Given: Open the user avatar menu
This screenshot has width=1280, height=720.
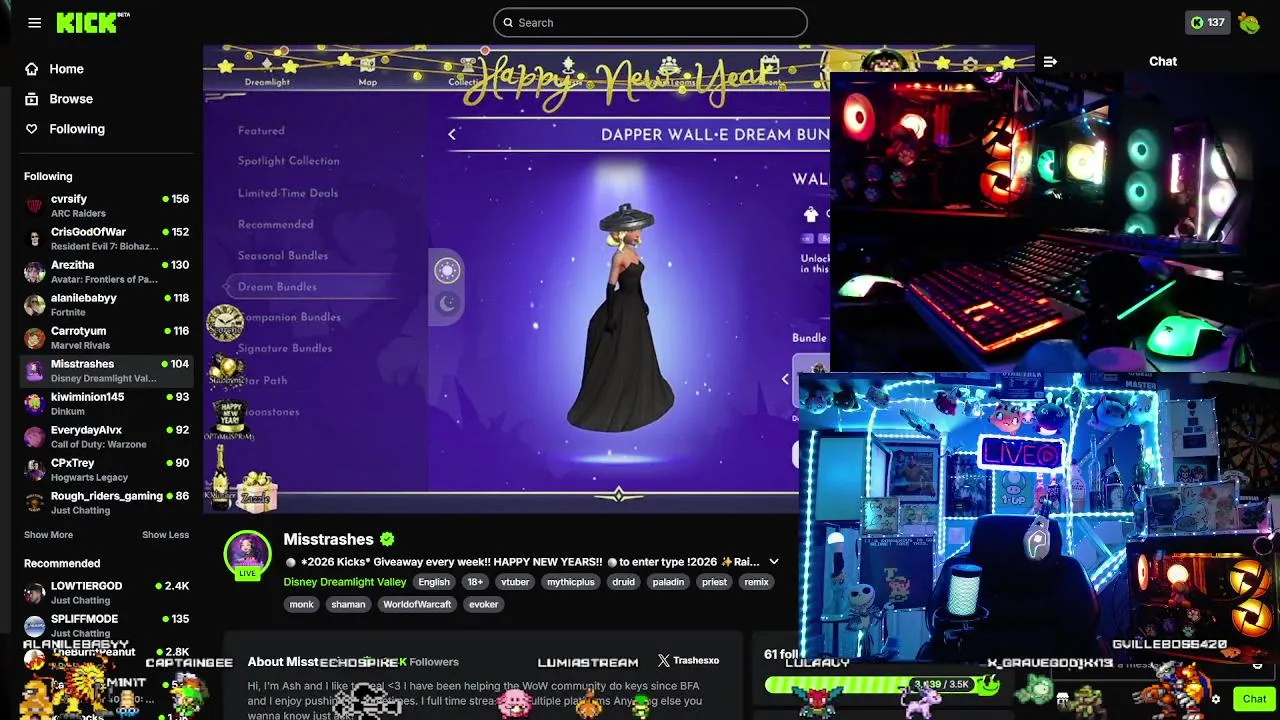Looking at the screenshot, I should 1249,22.
